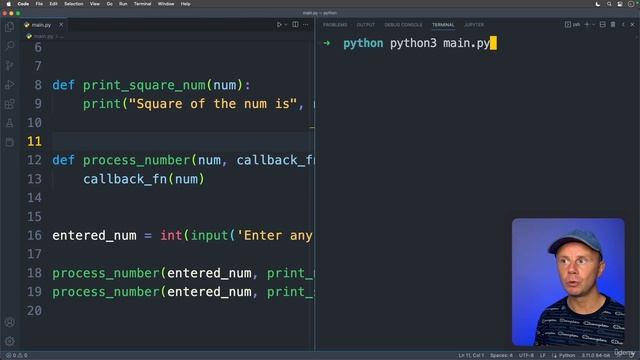Open the Apple menu
This screenshot has height=360, width=640.
9,4
